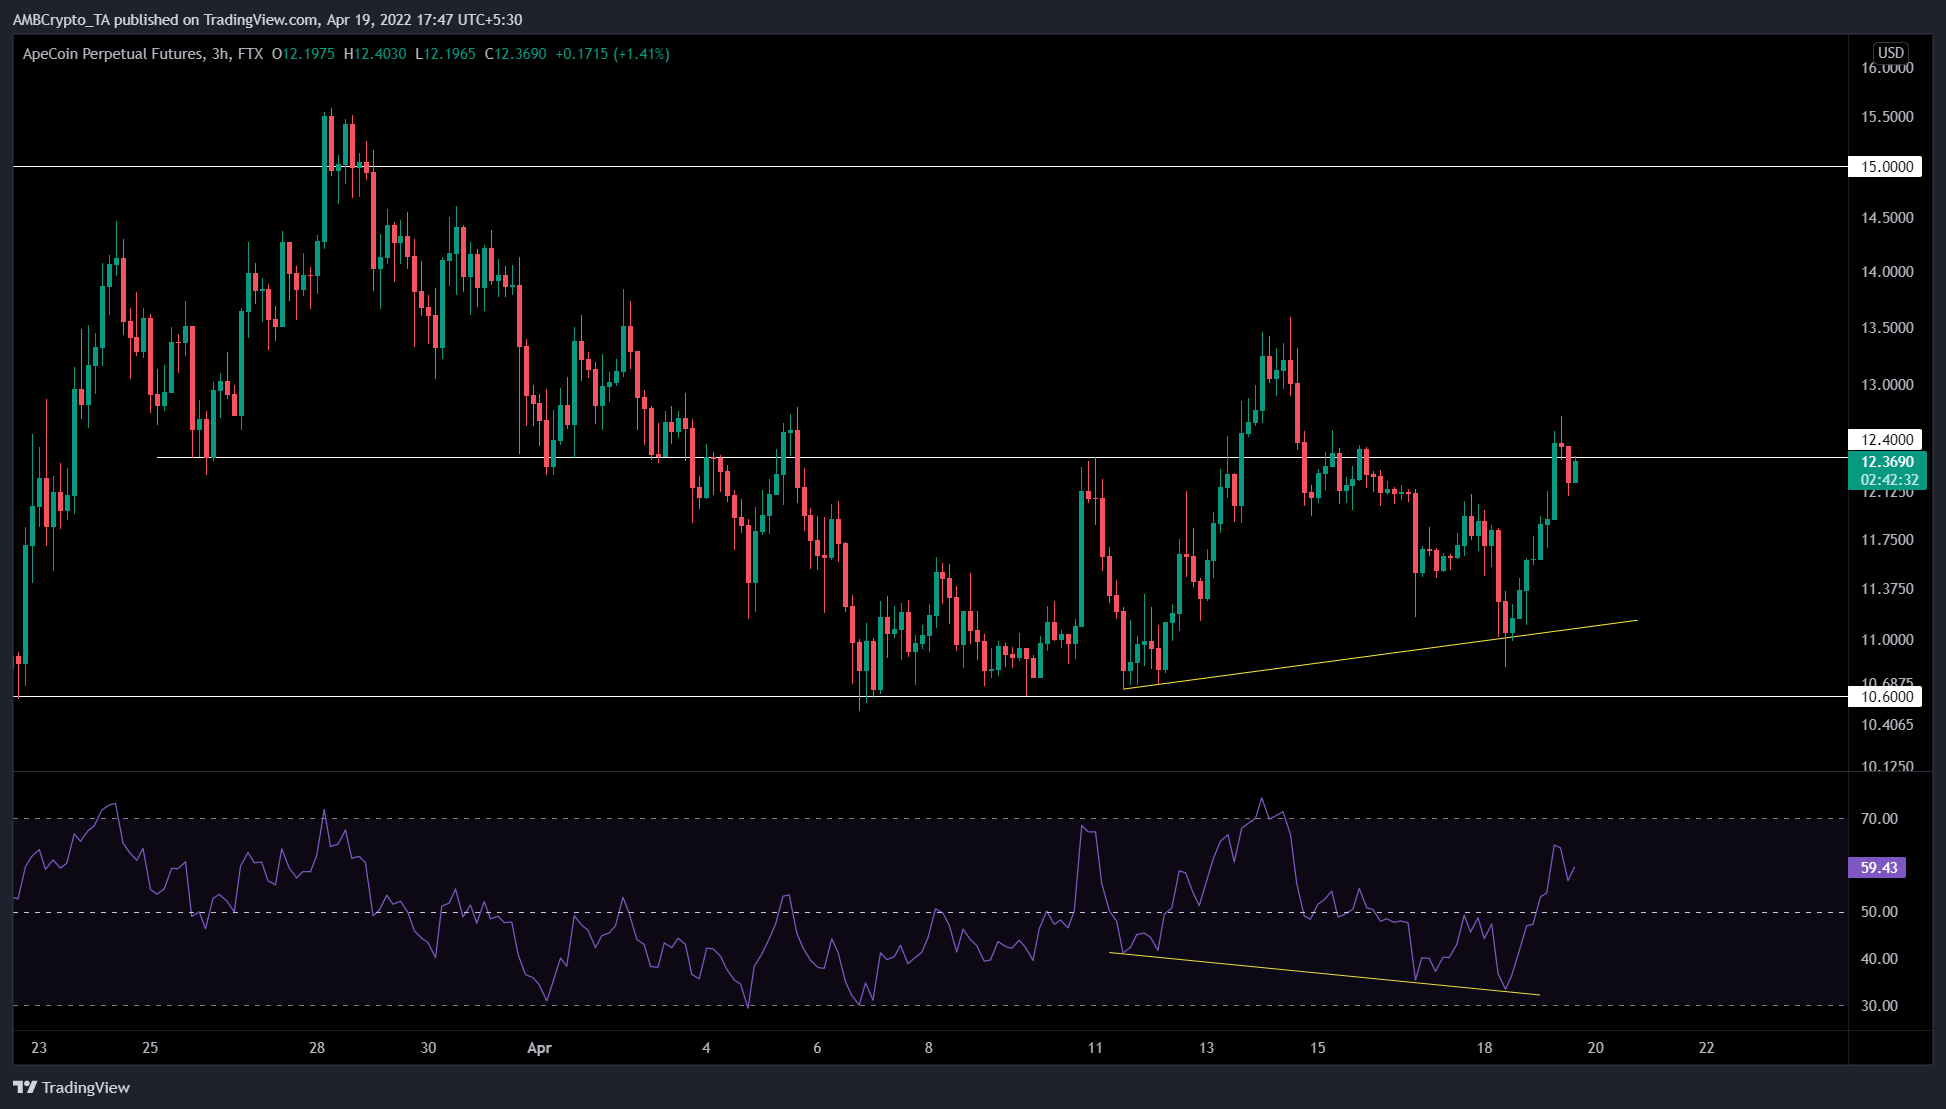This screenshot has height=1109, width=1946.
Task: Click the purple 59.43 RSI value label
Action: (1877, 868)
